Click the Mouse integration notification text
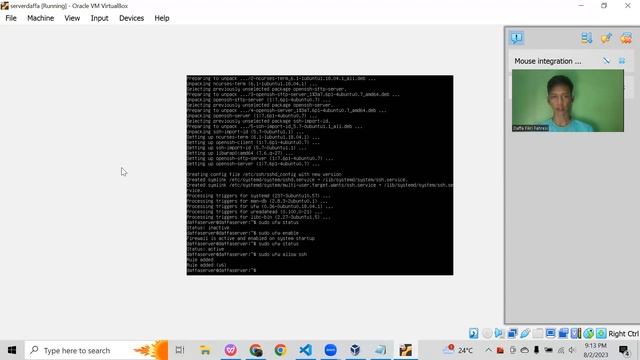 tap(547, 61)
